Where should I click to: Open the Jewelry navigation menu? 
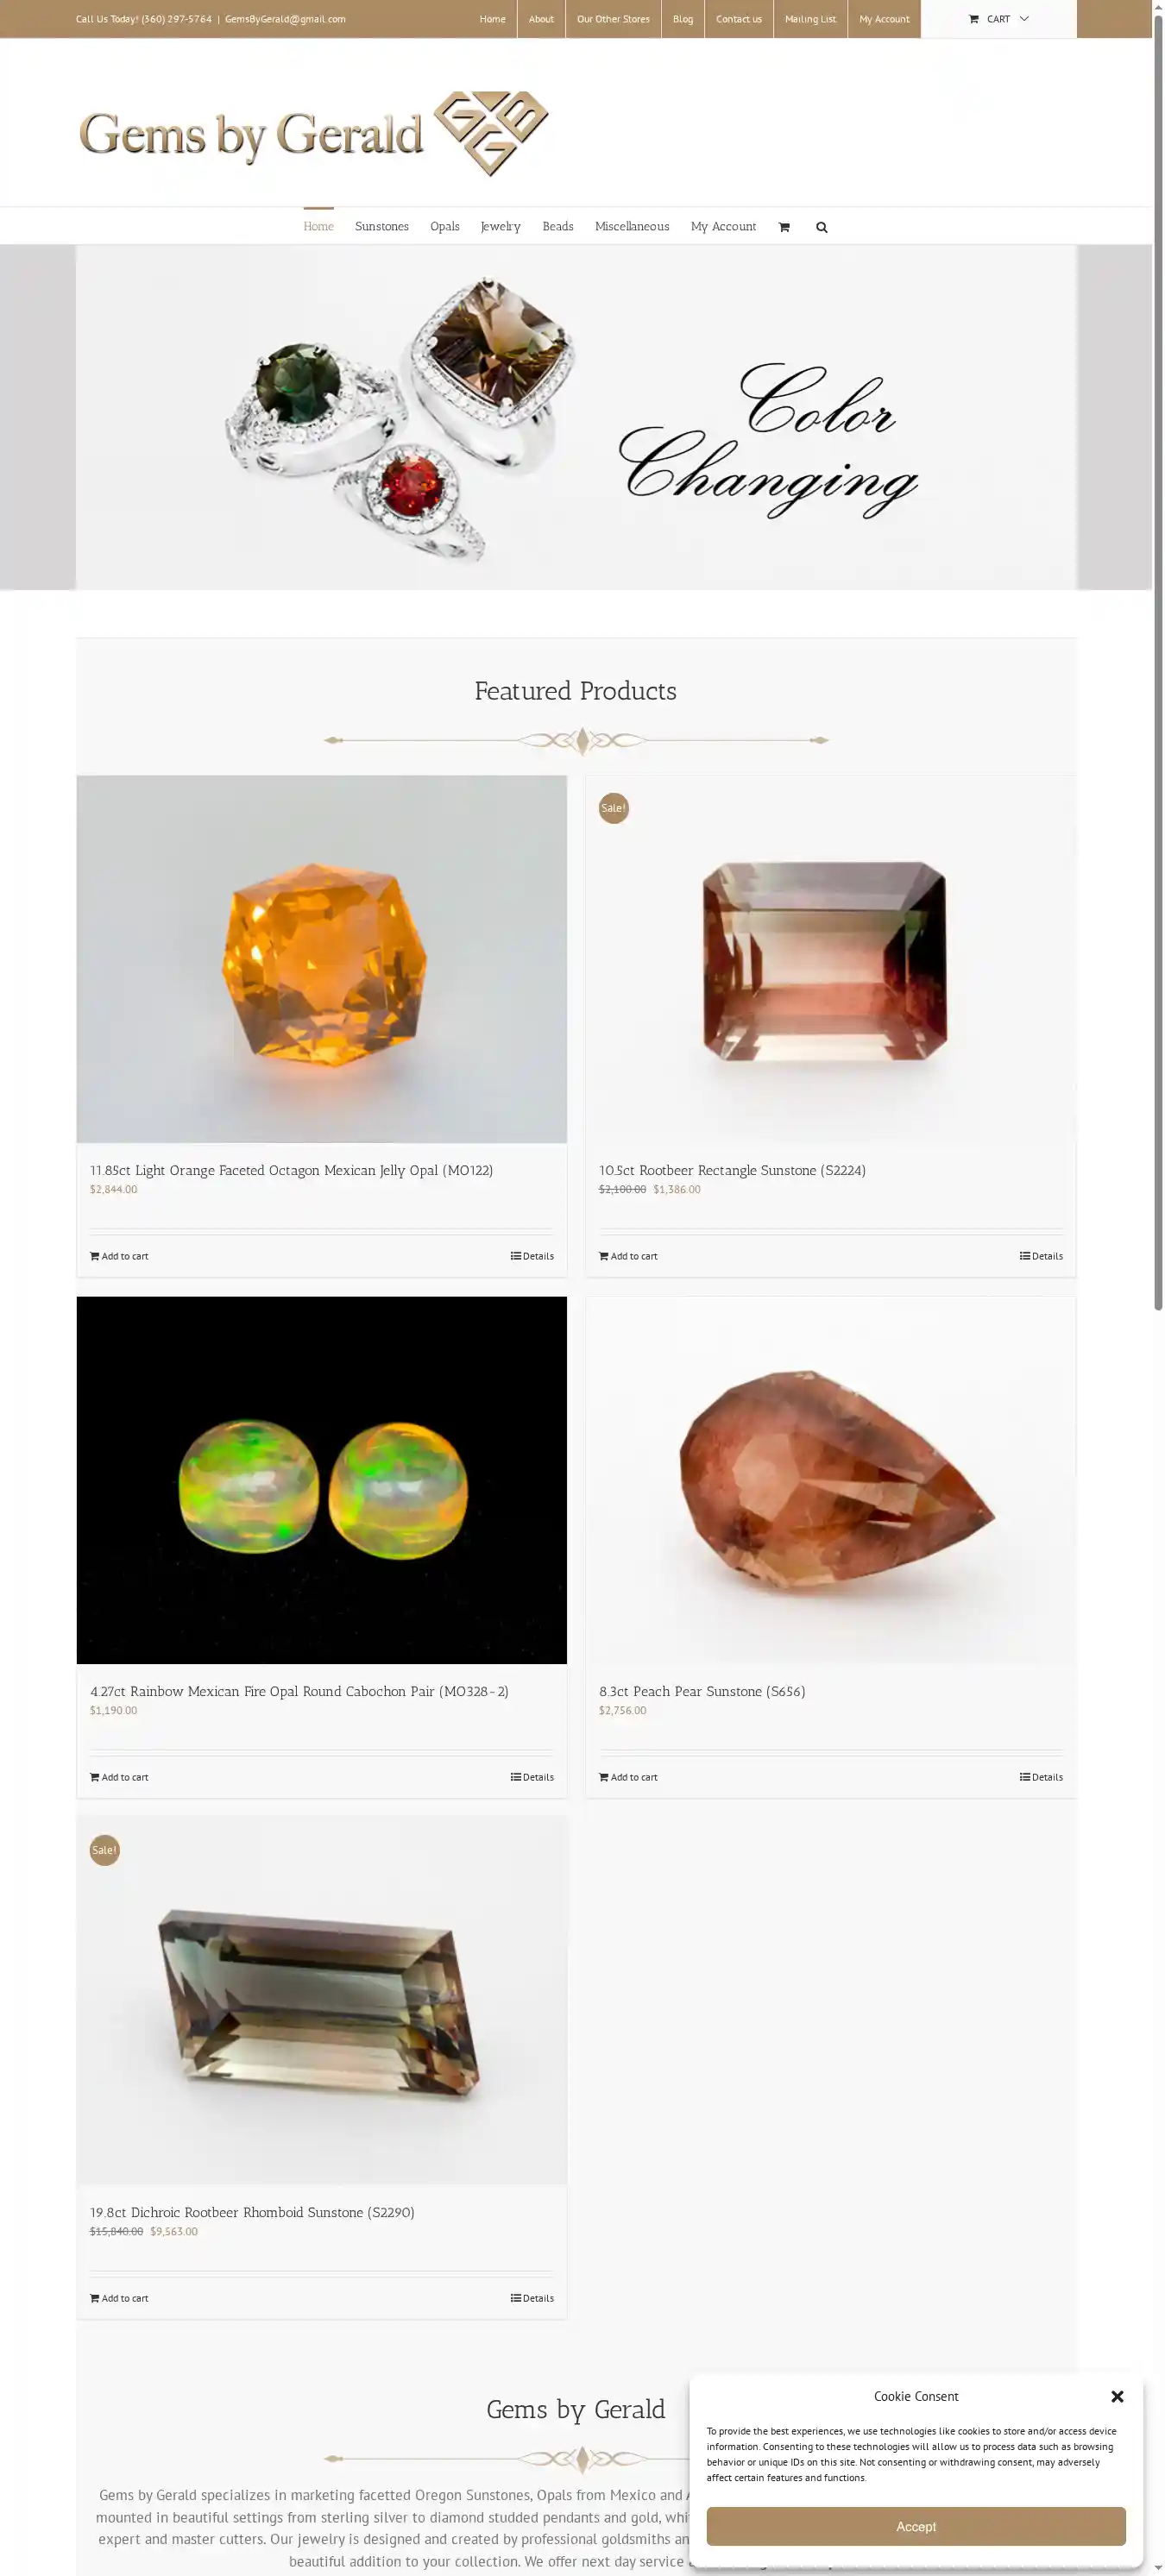[x=501, y=227]
